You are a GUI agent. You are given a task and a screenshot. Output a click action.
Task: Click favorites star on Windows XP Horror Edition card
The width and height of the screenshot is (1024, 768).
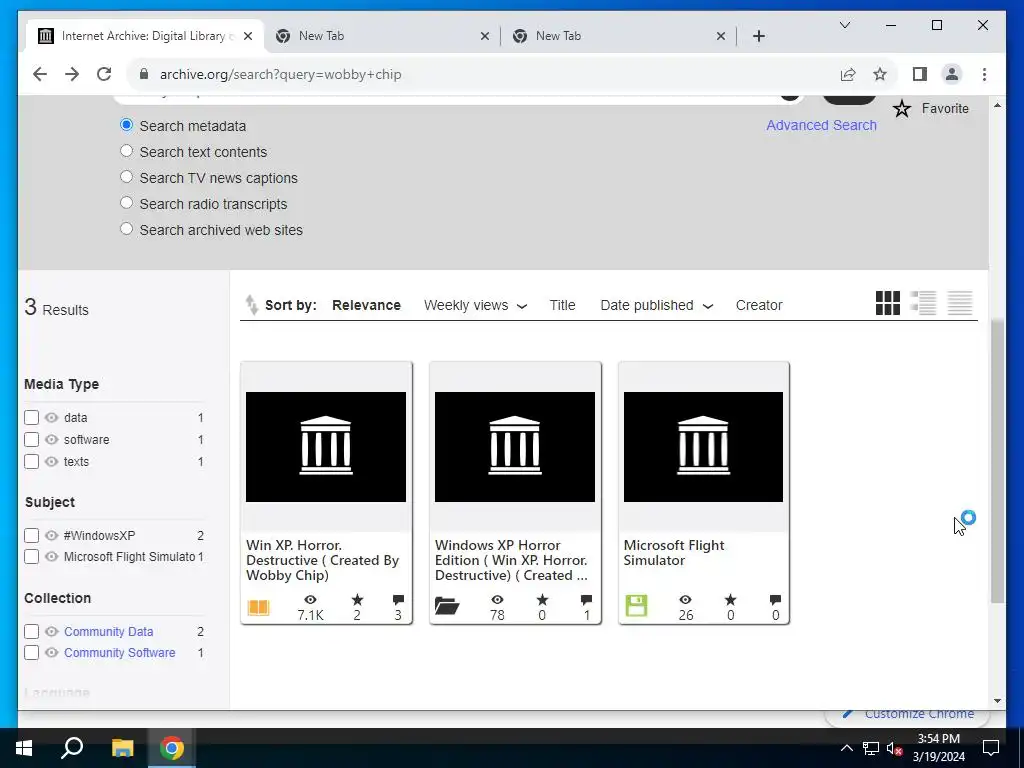[542, 600]
